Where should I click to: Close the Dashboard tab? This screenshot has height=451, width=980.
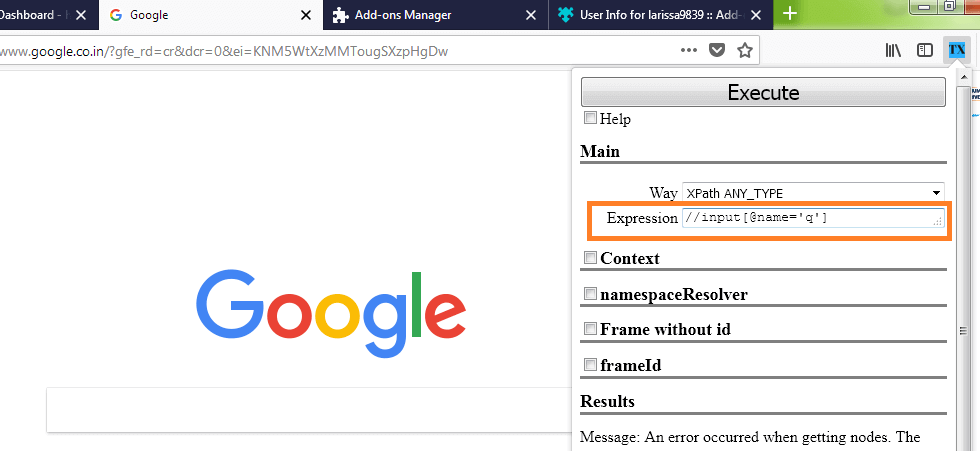81,15
